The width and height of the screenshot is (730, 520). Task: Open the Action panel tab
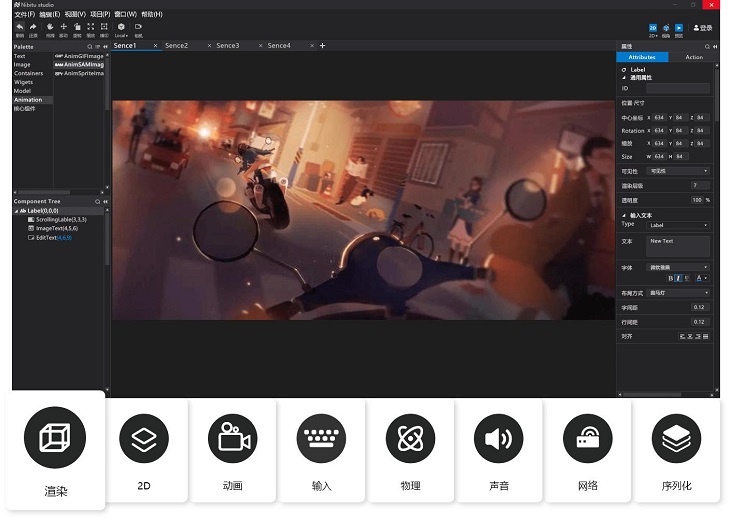pyautogui.click(x=693, y=57)
